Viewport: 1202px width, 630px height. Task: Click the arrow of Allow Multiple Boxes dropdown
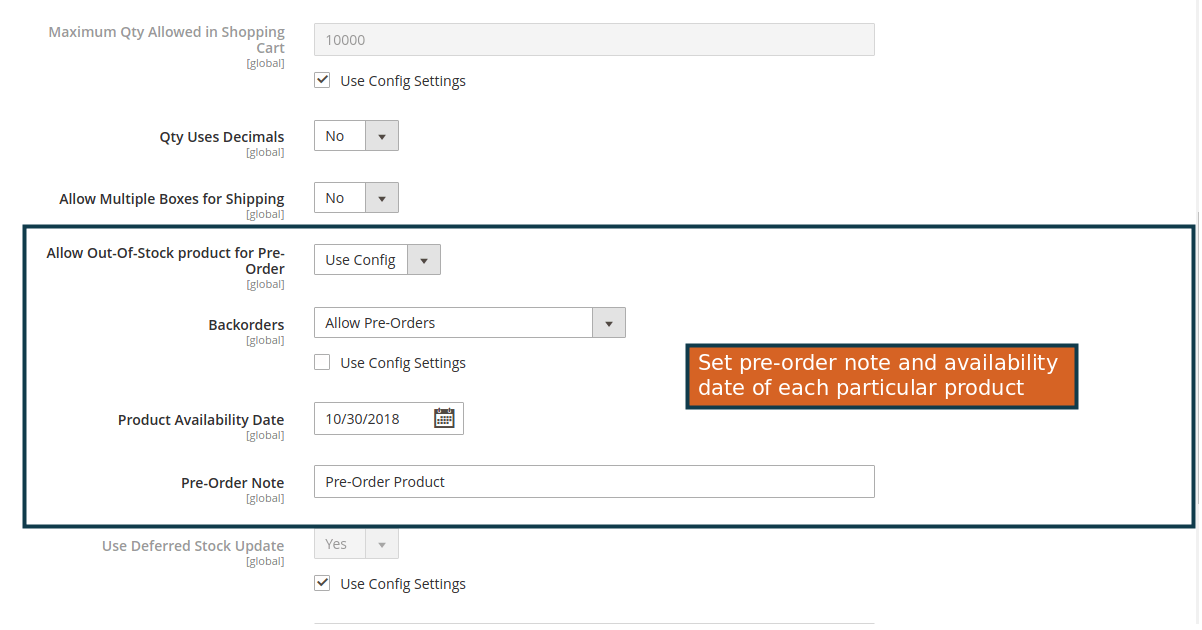tap(381, 198)
